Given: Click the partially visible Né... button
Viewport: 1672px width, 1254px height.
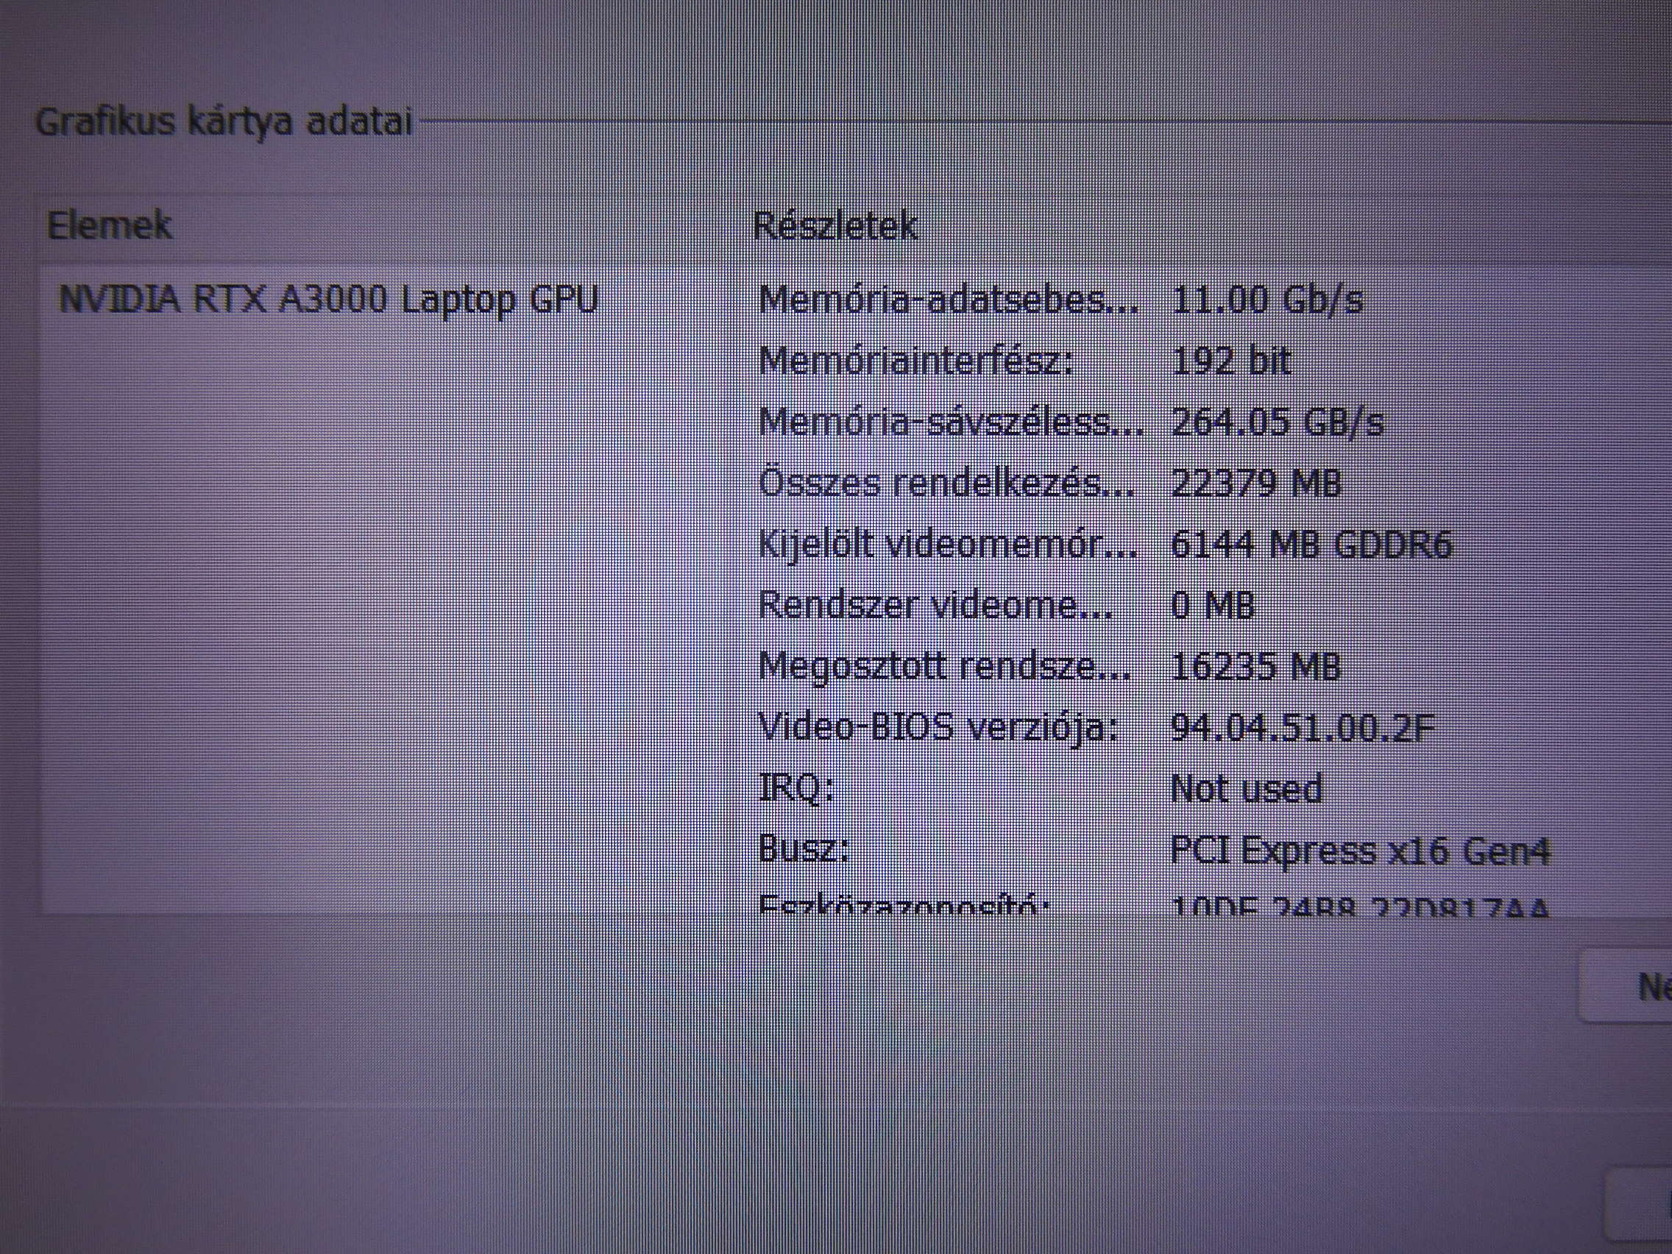Looking at the screenshot, I should coord(1626,986).
